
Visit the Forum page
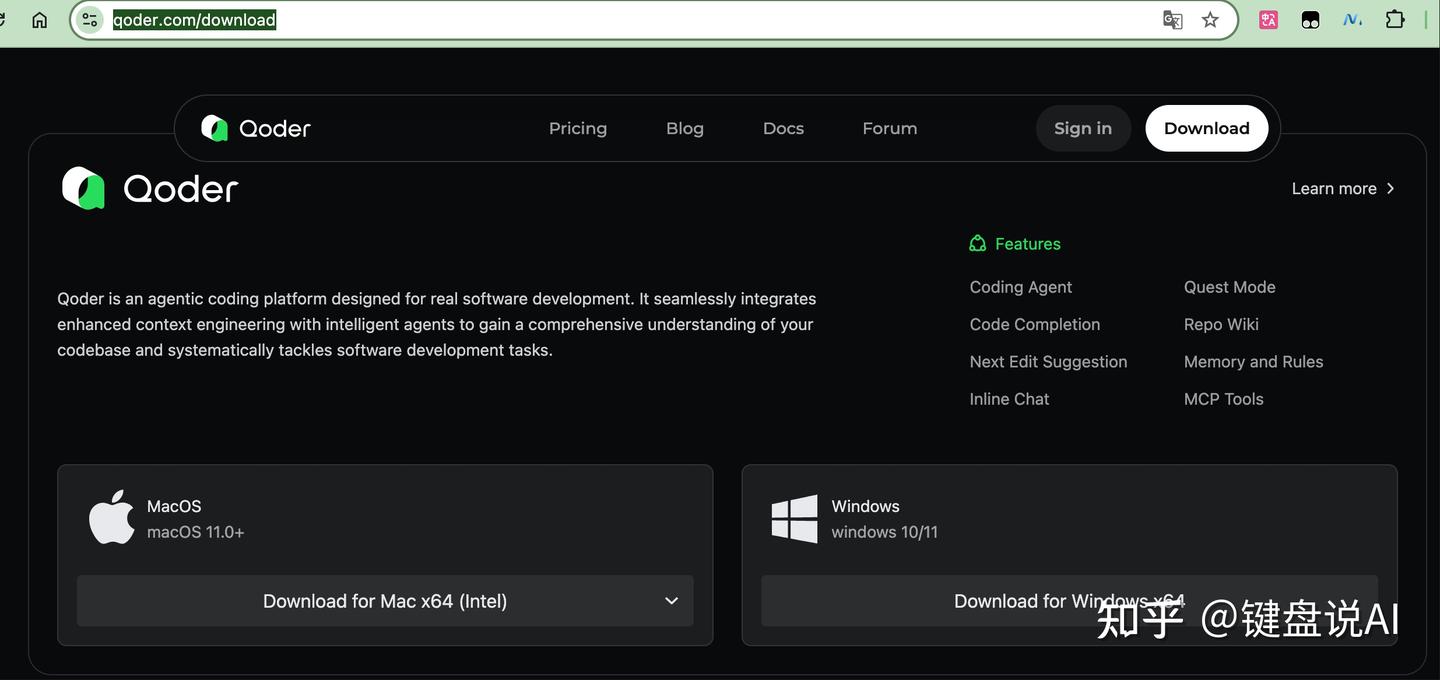pyautogui.click(x=889, y=128)
